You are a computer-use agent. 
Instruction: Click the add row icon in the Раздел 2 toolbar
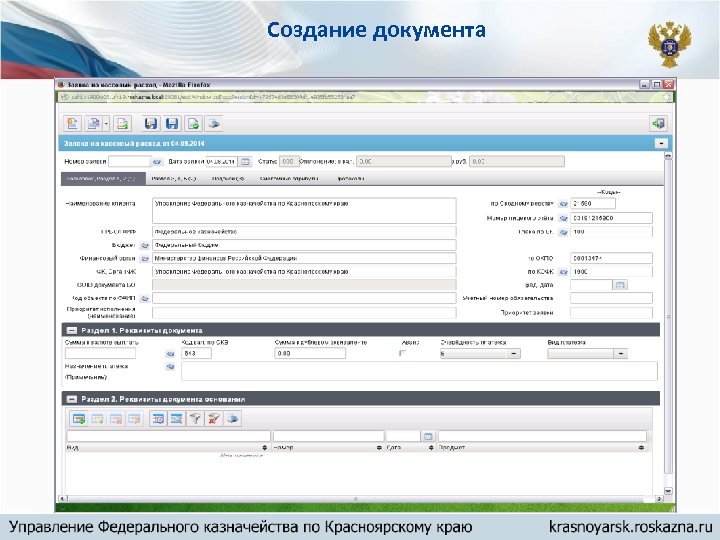79,419
